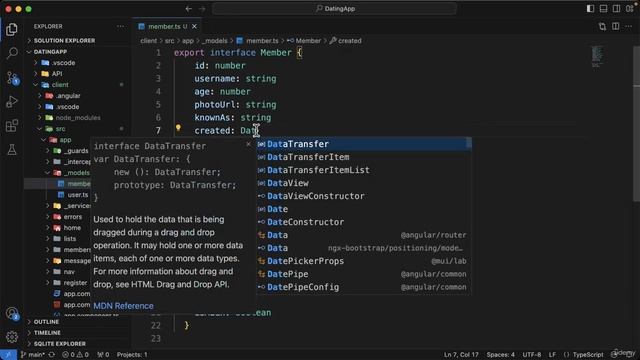Open Run and Debug view

pos(12,102)
